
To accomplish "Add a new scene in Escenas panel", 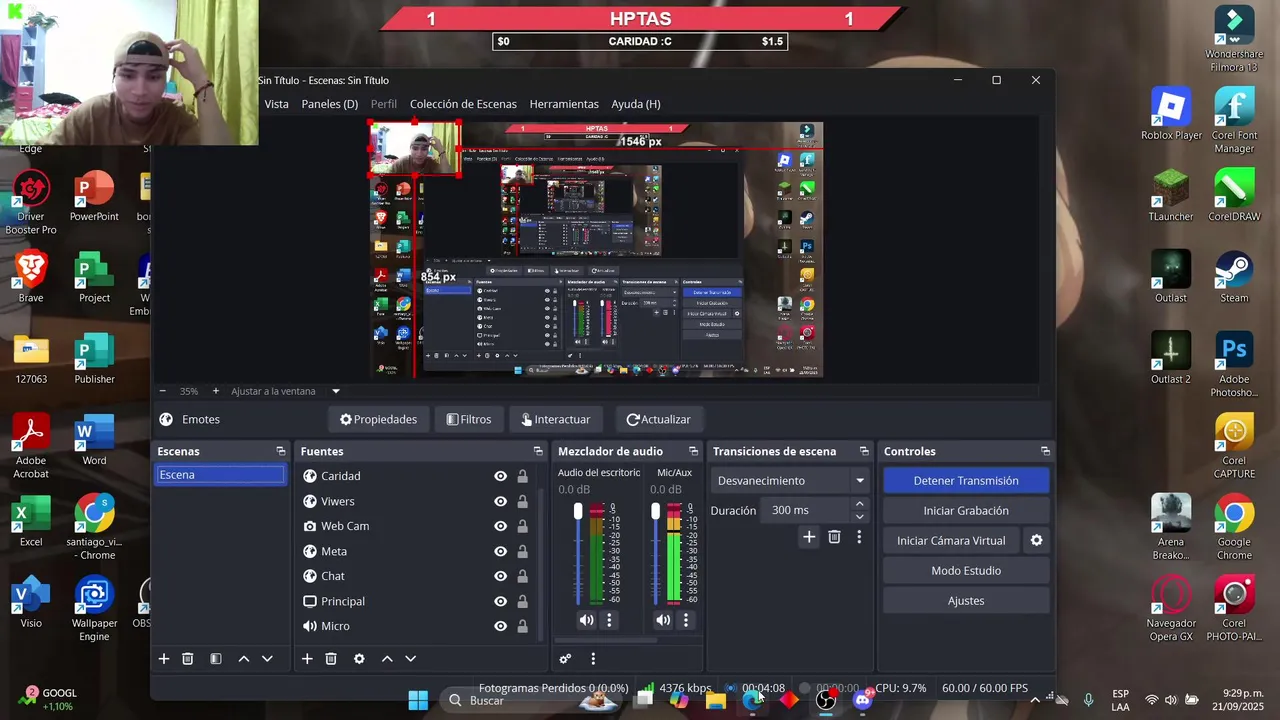I will 164,659.
